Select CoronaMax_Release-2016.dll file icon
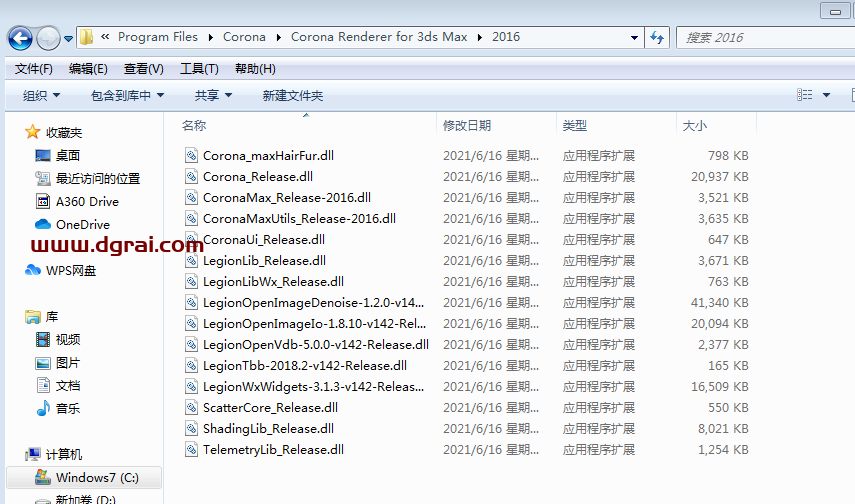This screenshot has height=504, width=855. (191, 197)
